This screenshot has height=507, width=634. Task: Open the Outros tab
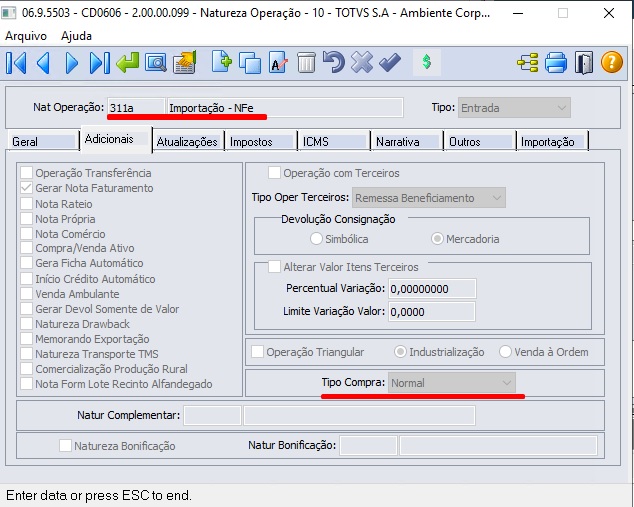[480, 142]
